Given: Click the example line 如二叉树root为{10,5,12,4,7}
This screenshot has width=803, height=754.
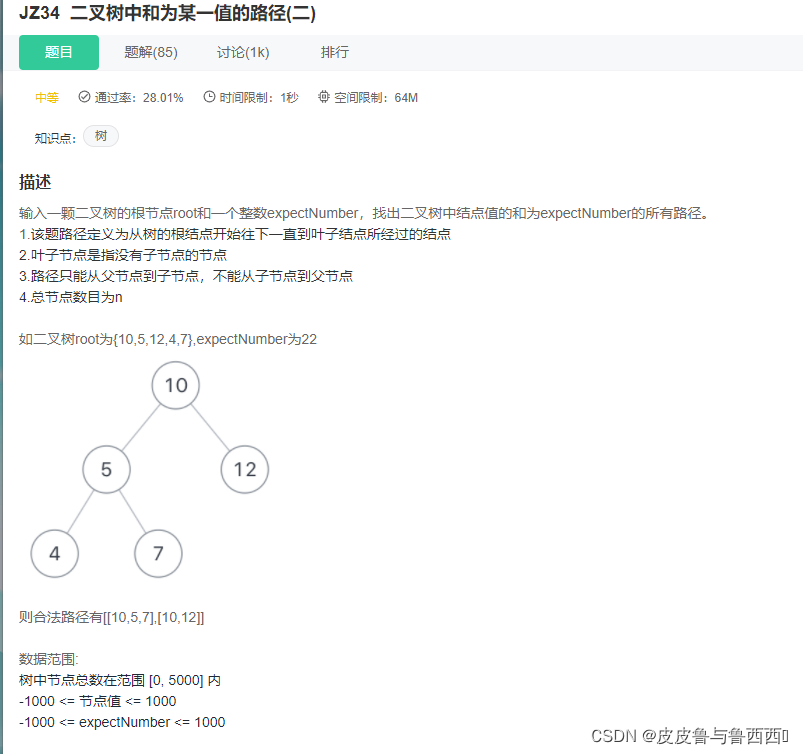Looking at the screenshot, I should point(168,339).
